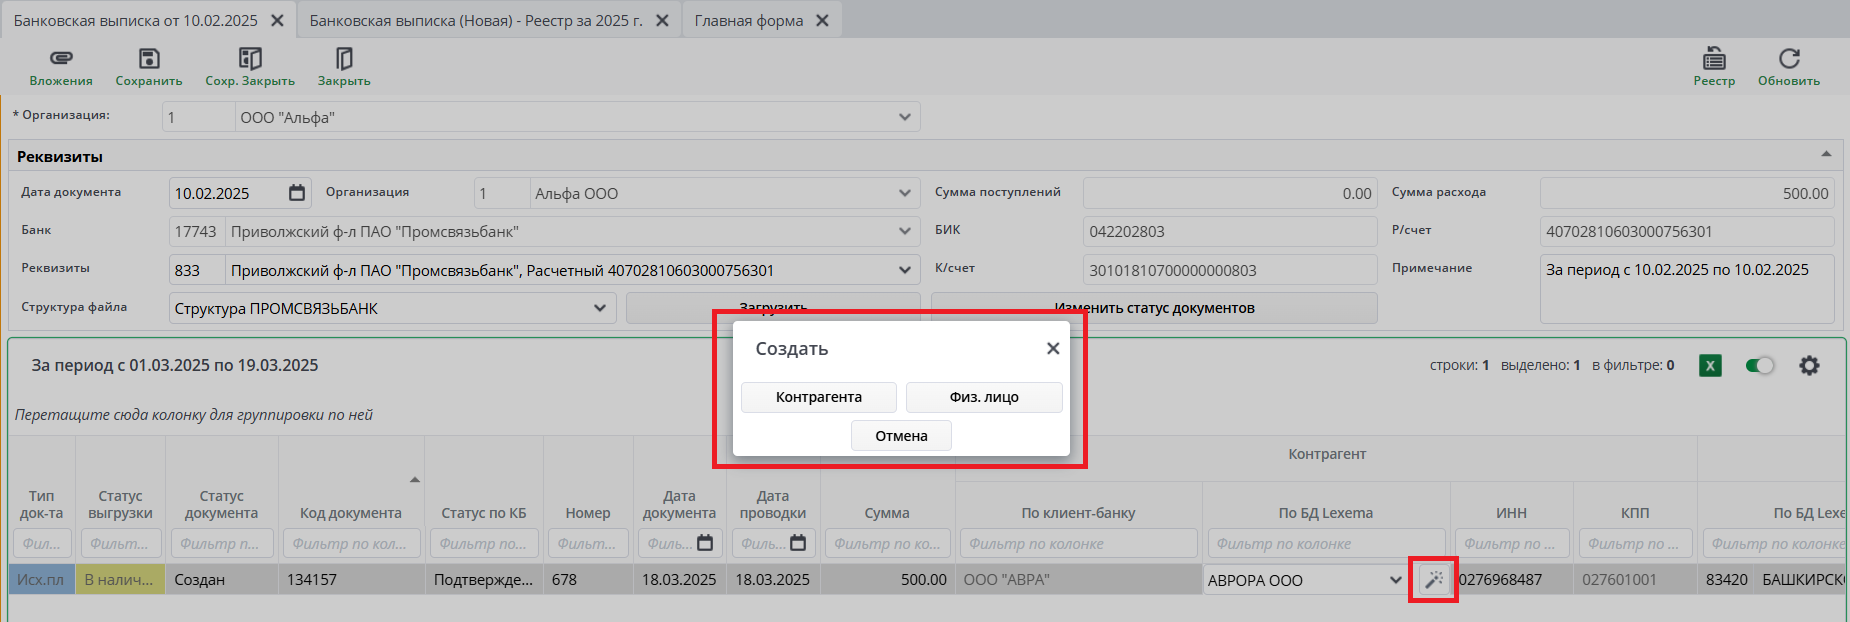Expand the Структура файла dropdown

point(599,308)
